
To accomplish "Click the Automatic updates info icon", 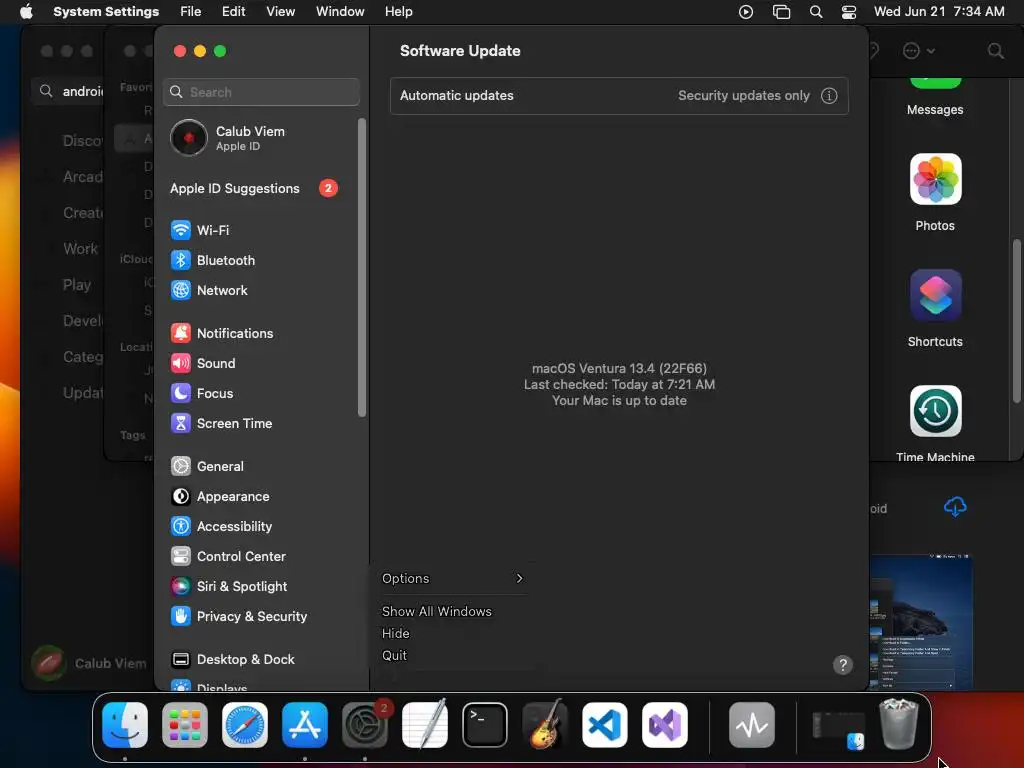I will click(x=829, y=95).
